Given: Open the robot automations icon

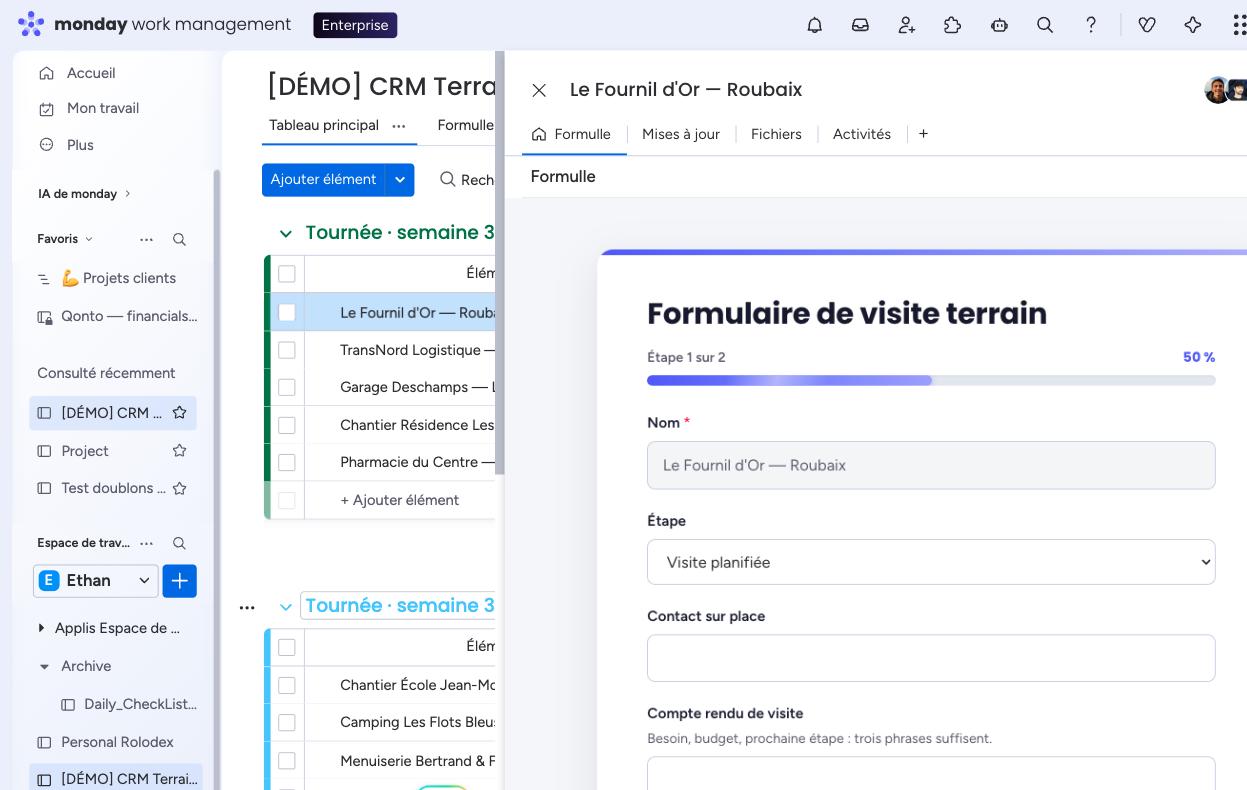Looking at the screenshot, I should (x=999, y=25).
